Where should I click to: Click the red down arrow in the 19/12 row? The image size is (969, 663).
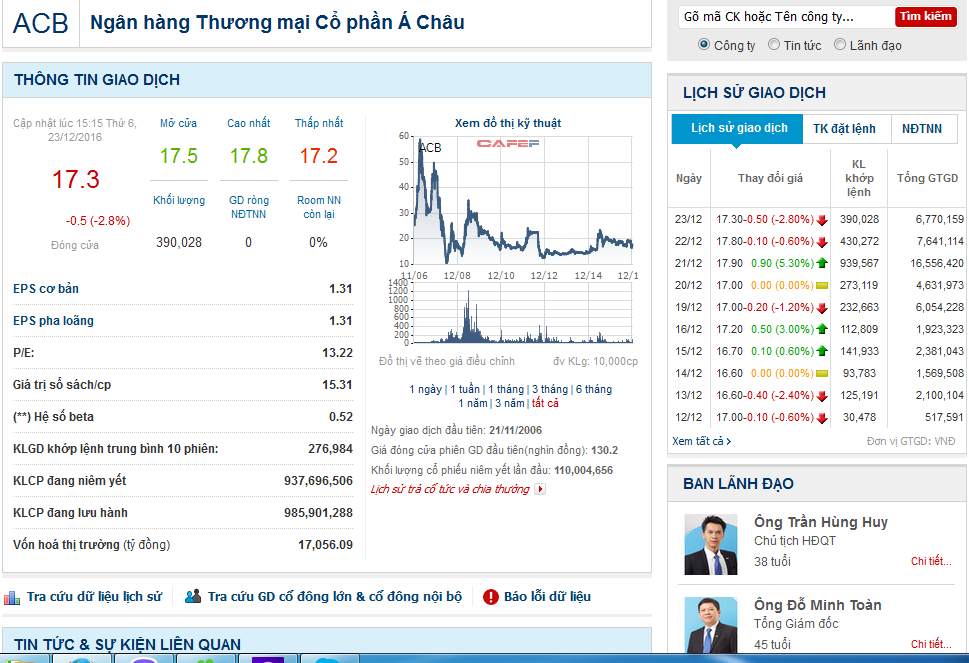(x=822, y=308)
